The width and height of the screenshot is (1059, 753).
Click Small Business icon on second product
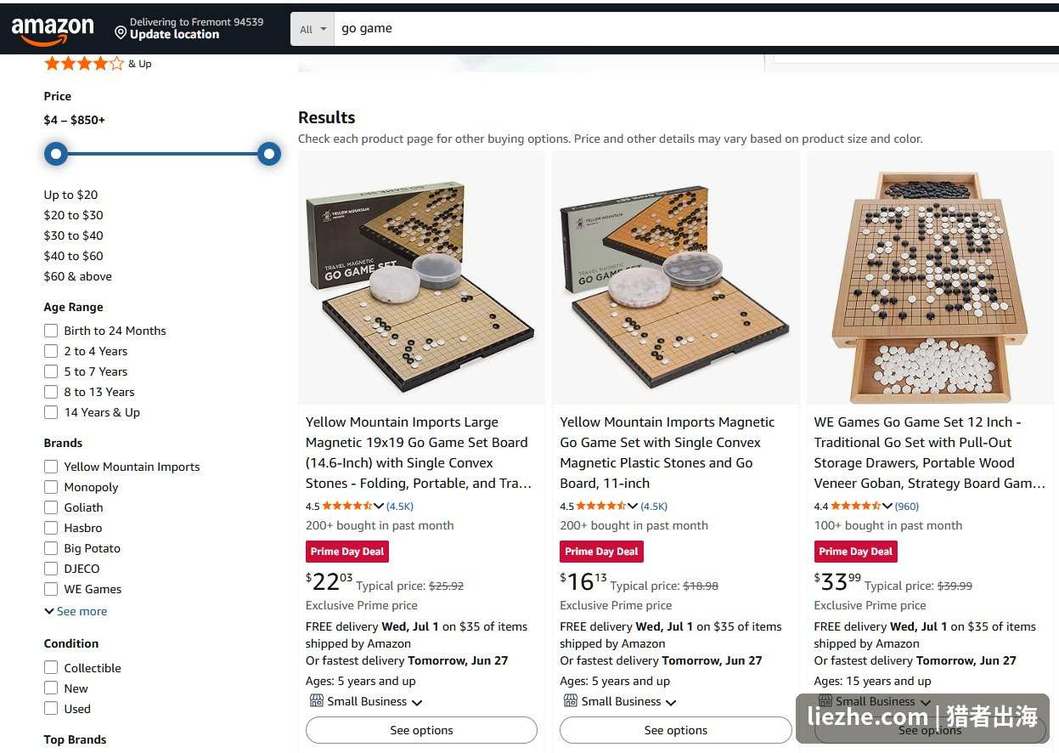570,700
